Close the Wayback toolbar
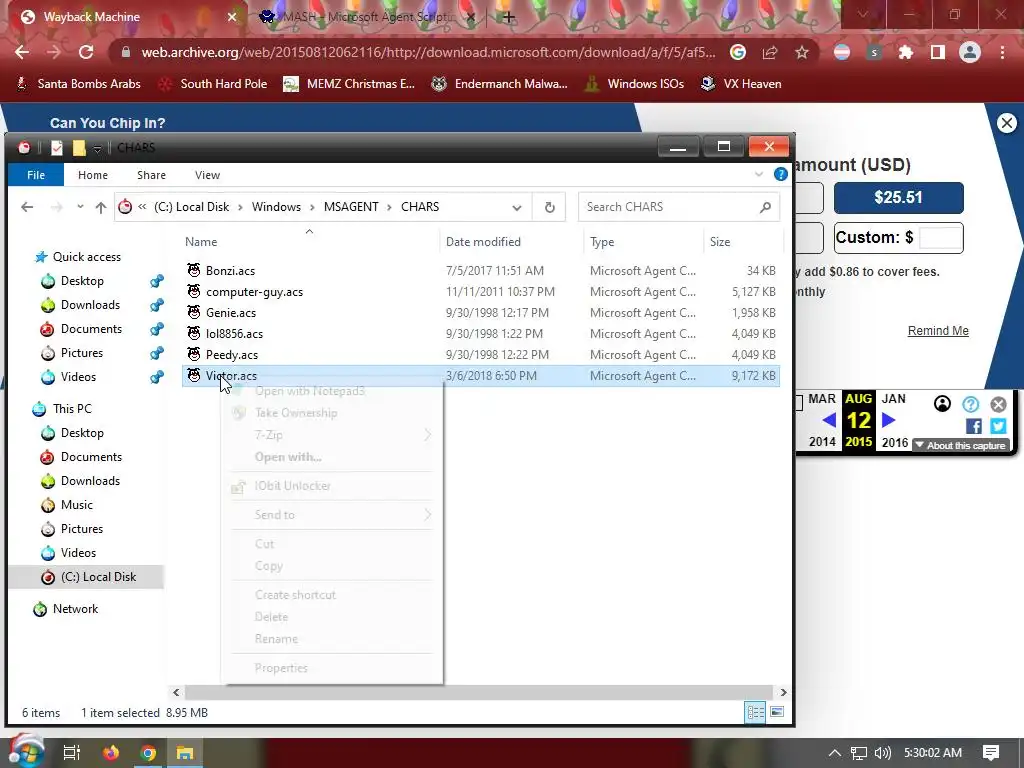Viewport: 1024px width, 768px height. tap(998, 404)
